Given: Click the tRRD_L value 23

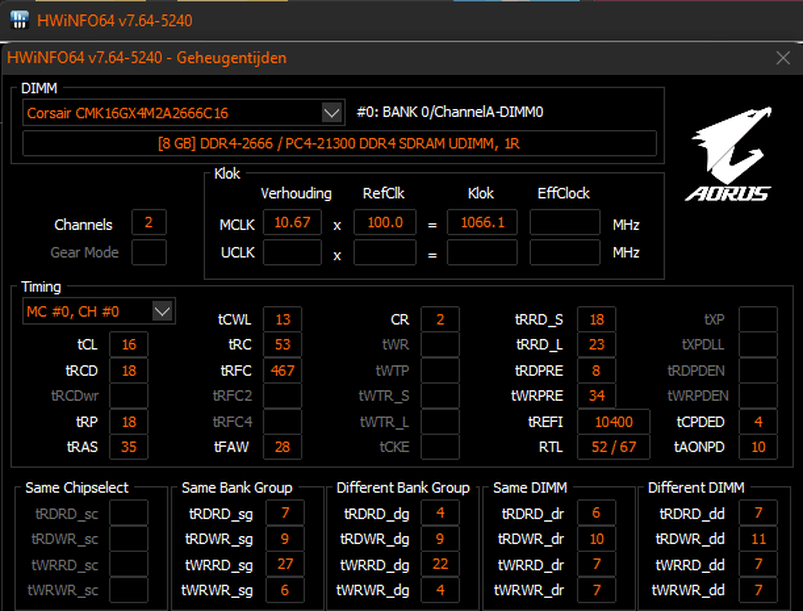Looking at the screenshot, I should pyautogui.click(x=596, y=345).
